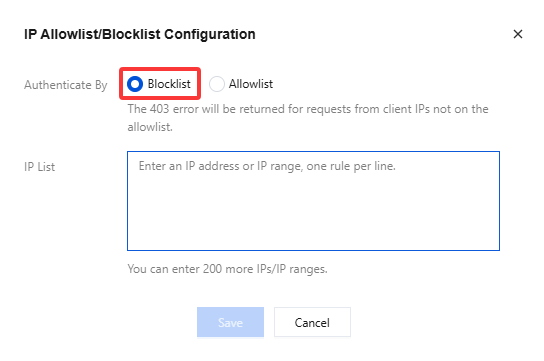
Task: Select the Allowlist radio button
Action: pos(217,84)
